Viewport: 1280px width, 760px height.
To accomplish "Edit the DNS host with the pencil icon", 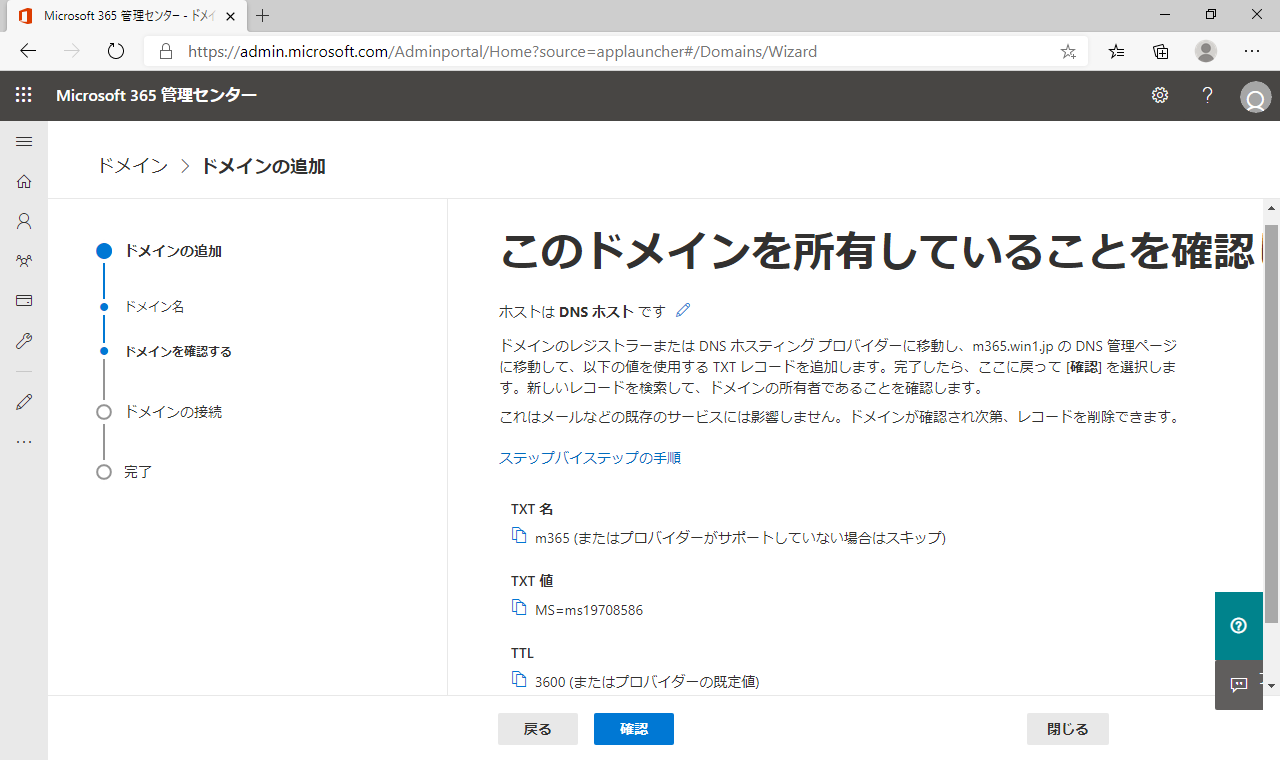I will tap(683, 311).
